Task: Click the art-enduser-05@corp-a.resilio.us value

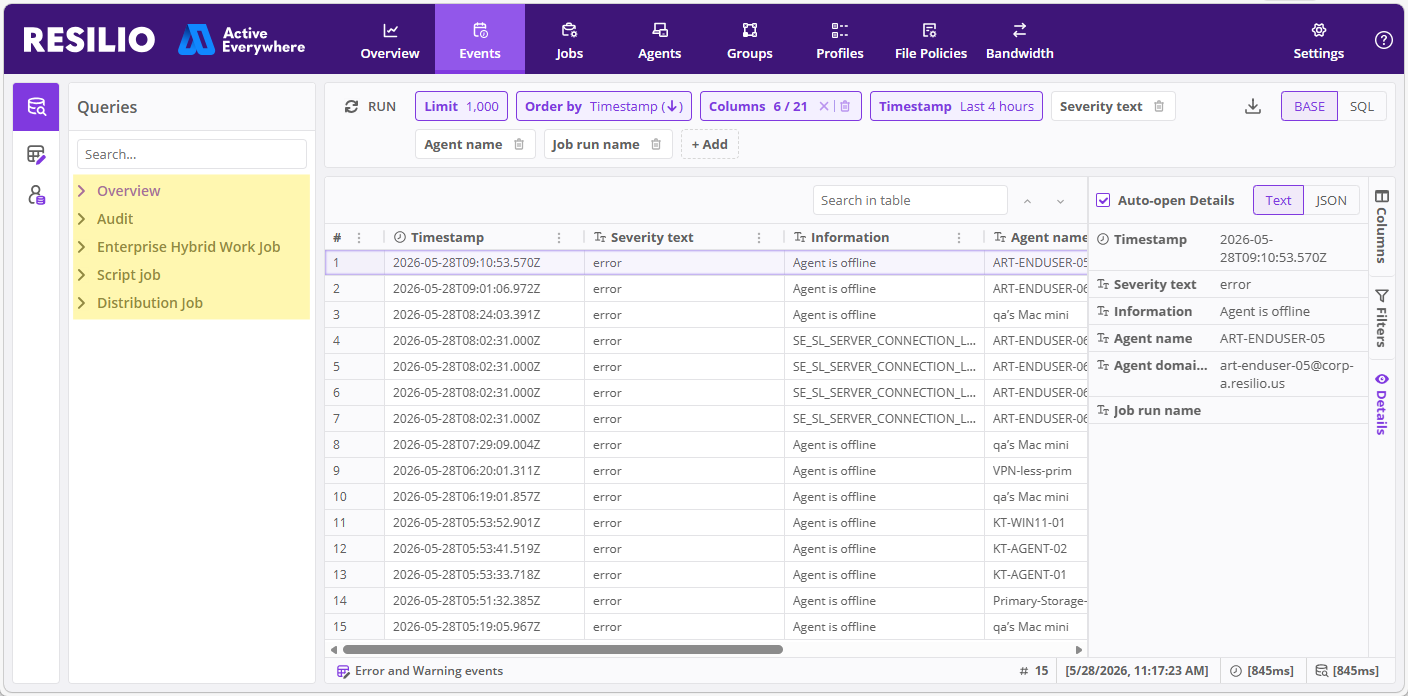Action: click(x=1286, y=373)
